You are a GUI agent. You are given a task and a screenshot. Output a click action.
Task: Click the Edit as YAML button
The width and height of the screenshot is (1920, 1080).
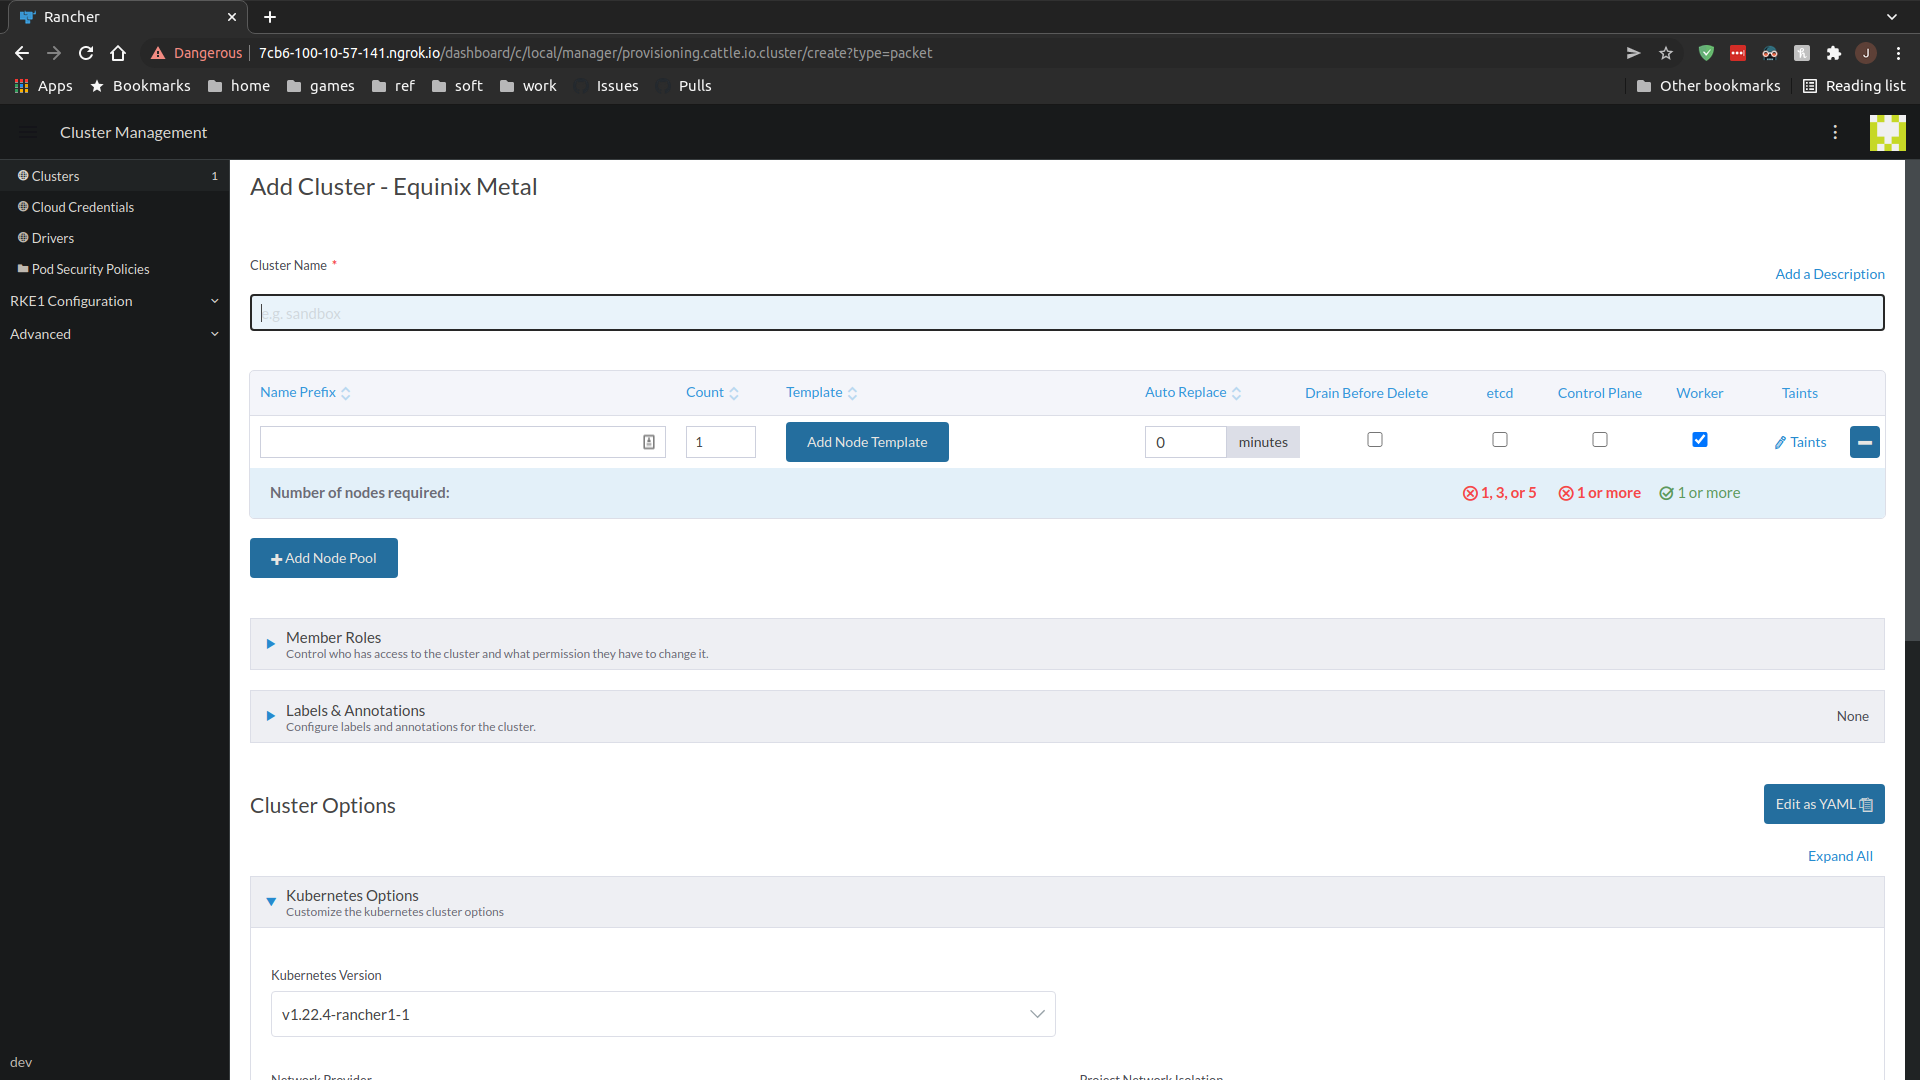coord(1823,804)
